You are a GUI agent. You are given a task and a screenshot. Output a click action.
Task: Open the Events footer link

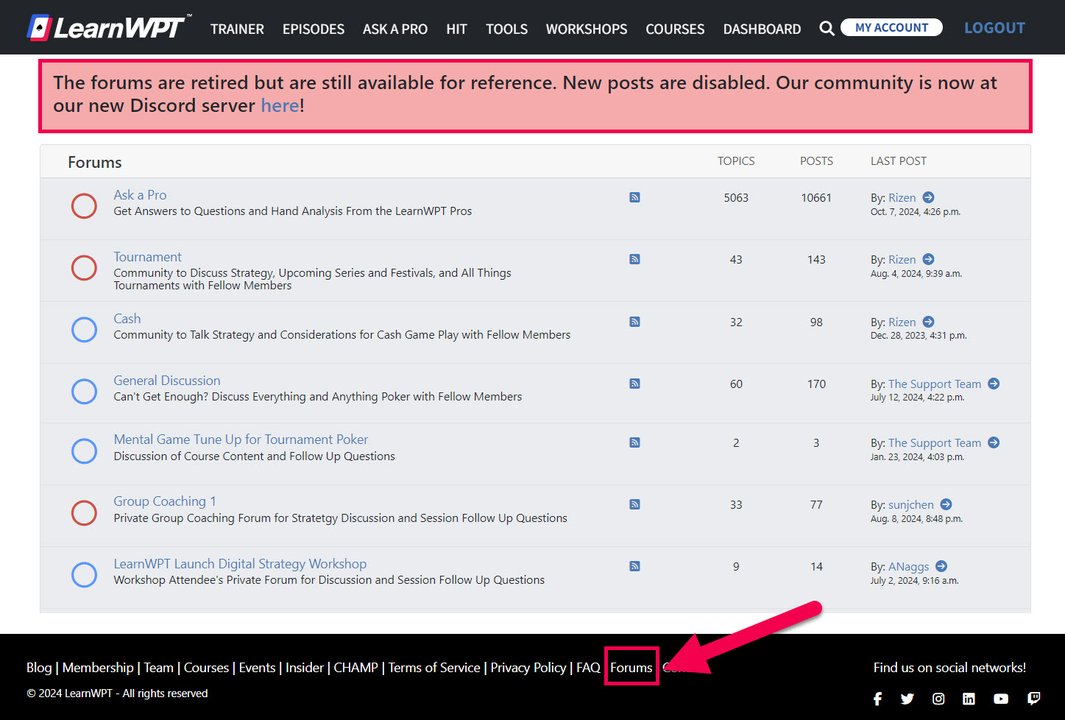pos(257,668)
